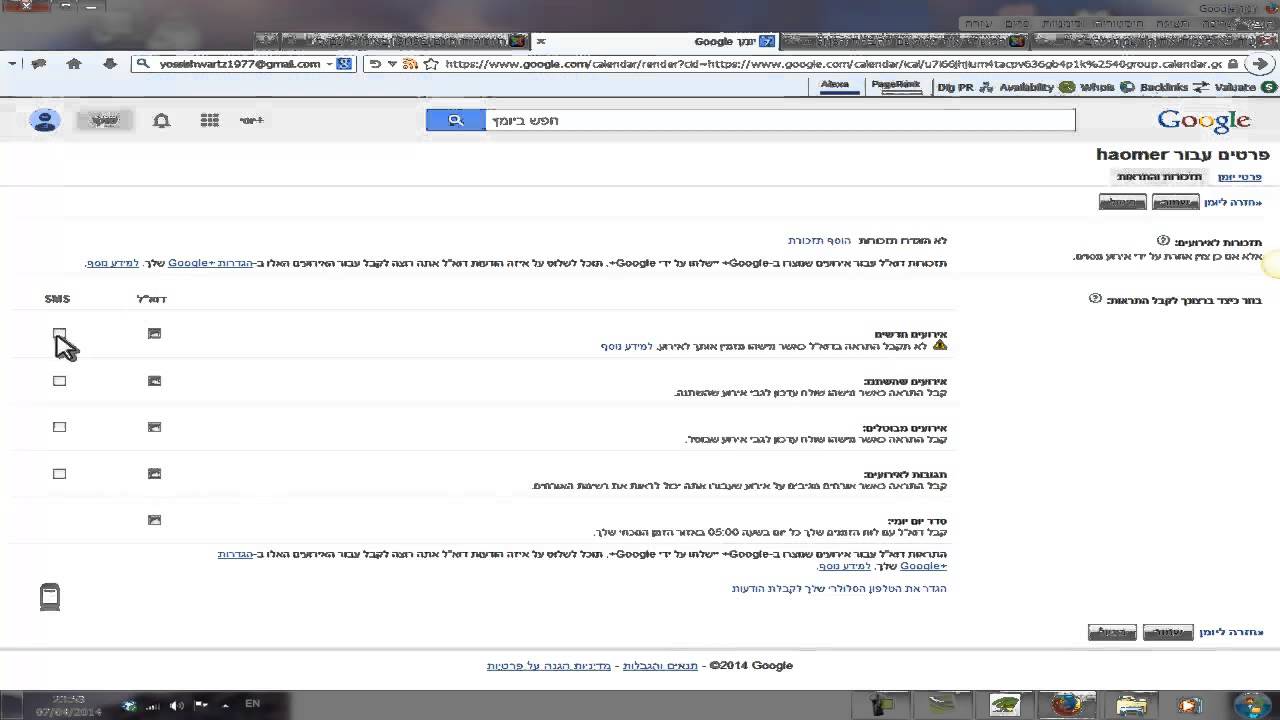
Task: Click the Firefox home icon
Action: pyautogui.click(x=74, y=64)
